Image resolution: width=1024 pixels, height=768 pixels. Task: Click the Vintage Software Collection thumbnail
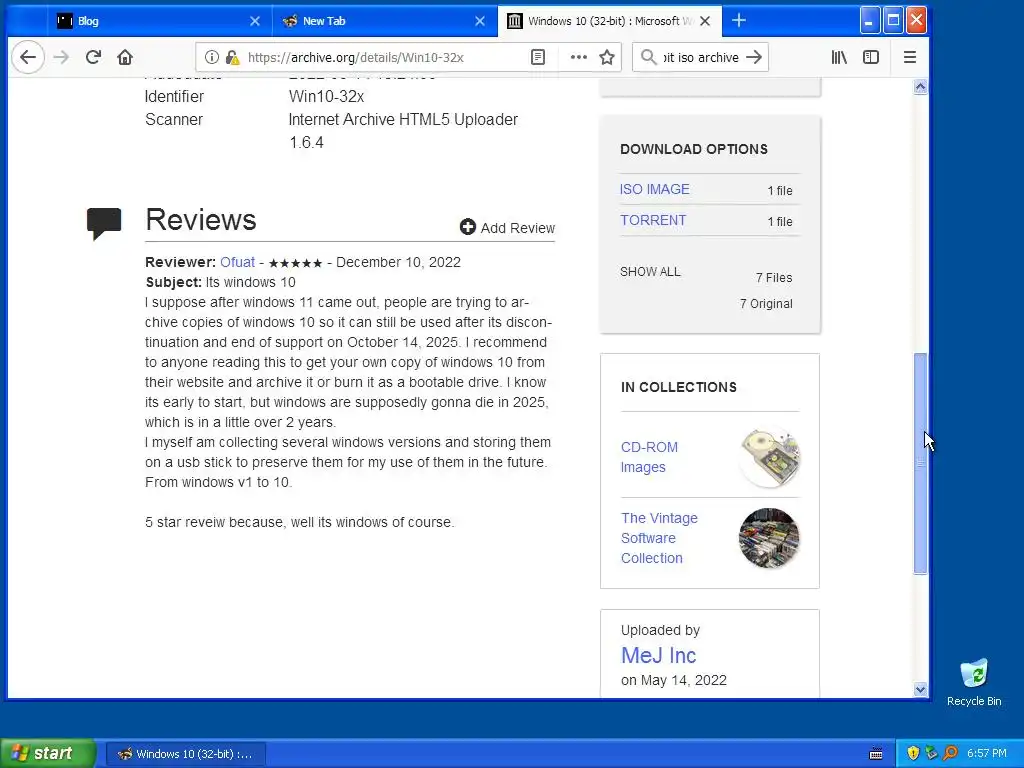point(769,538)
